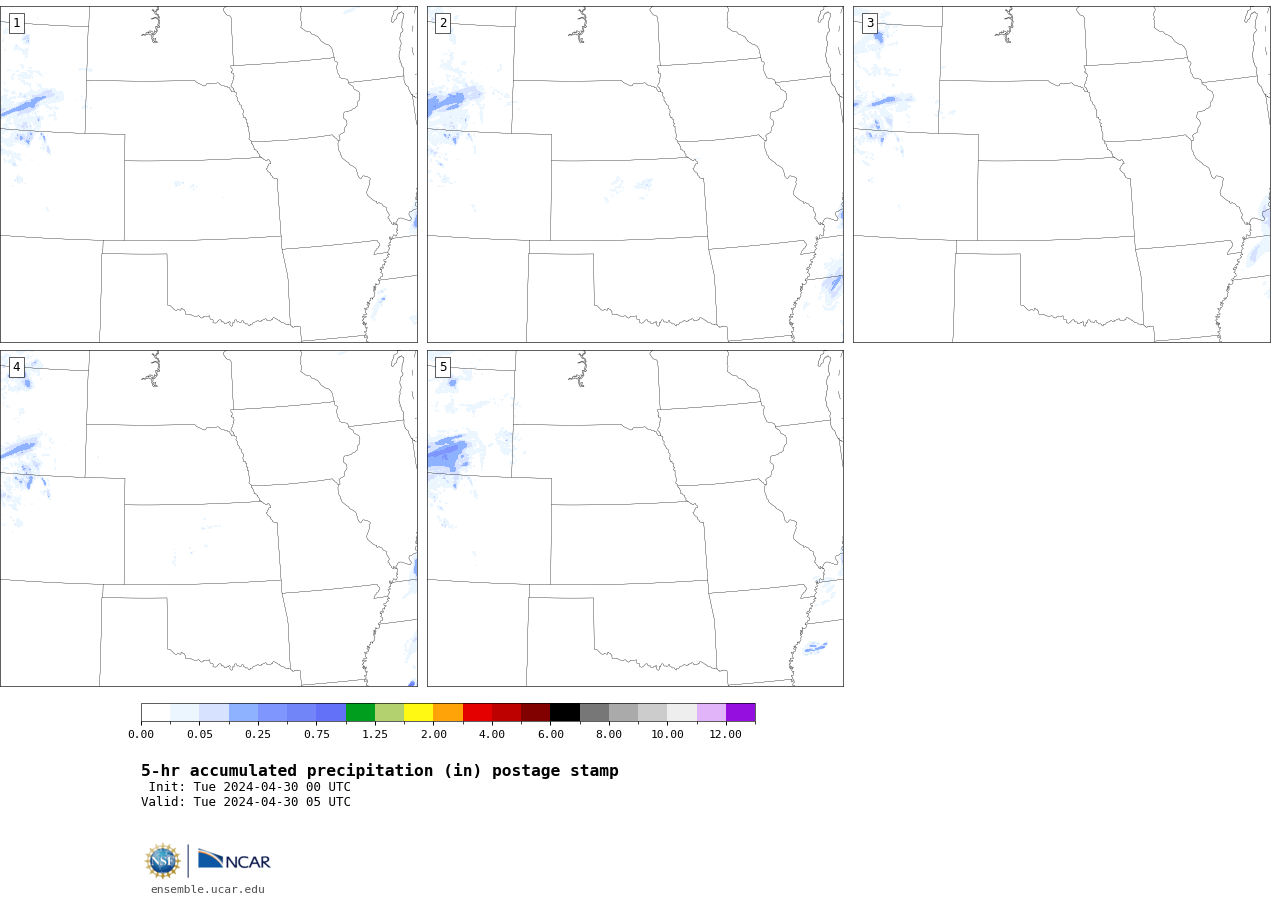Click the Init: Tue 2024-04-30 00 UTC line
1280x901 pixels.
pyautogui.click(x=250, y=787)
